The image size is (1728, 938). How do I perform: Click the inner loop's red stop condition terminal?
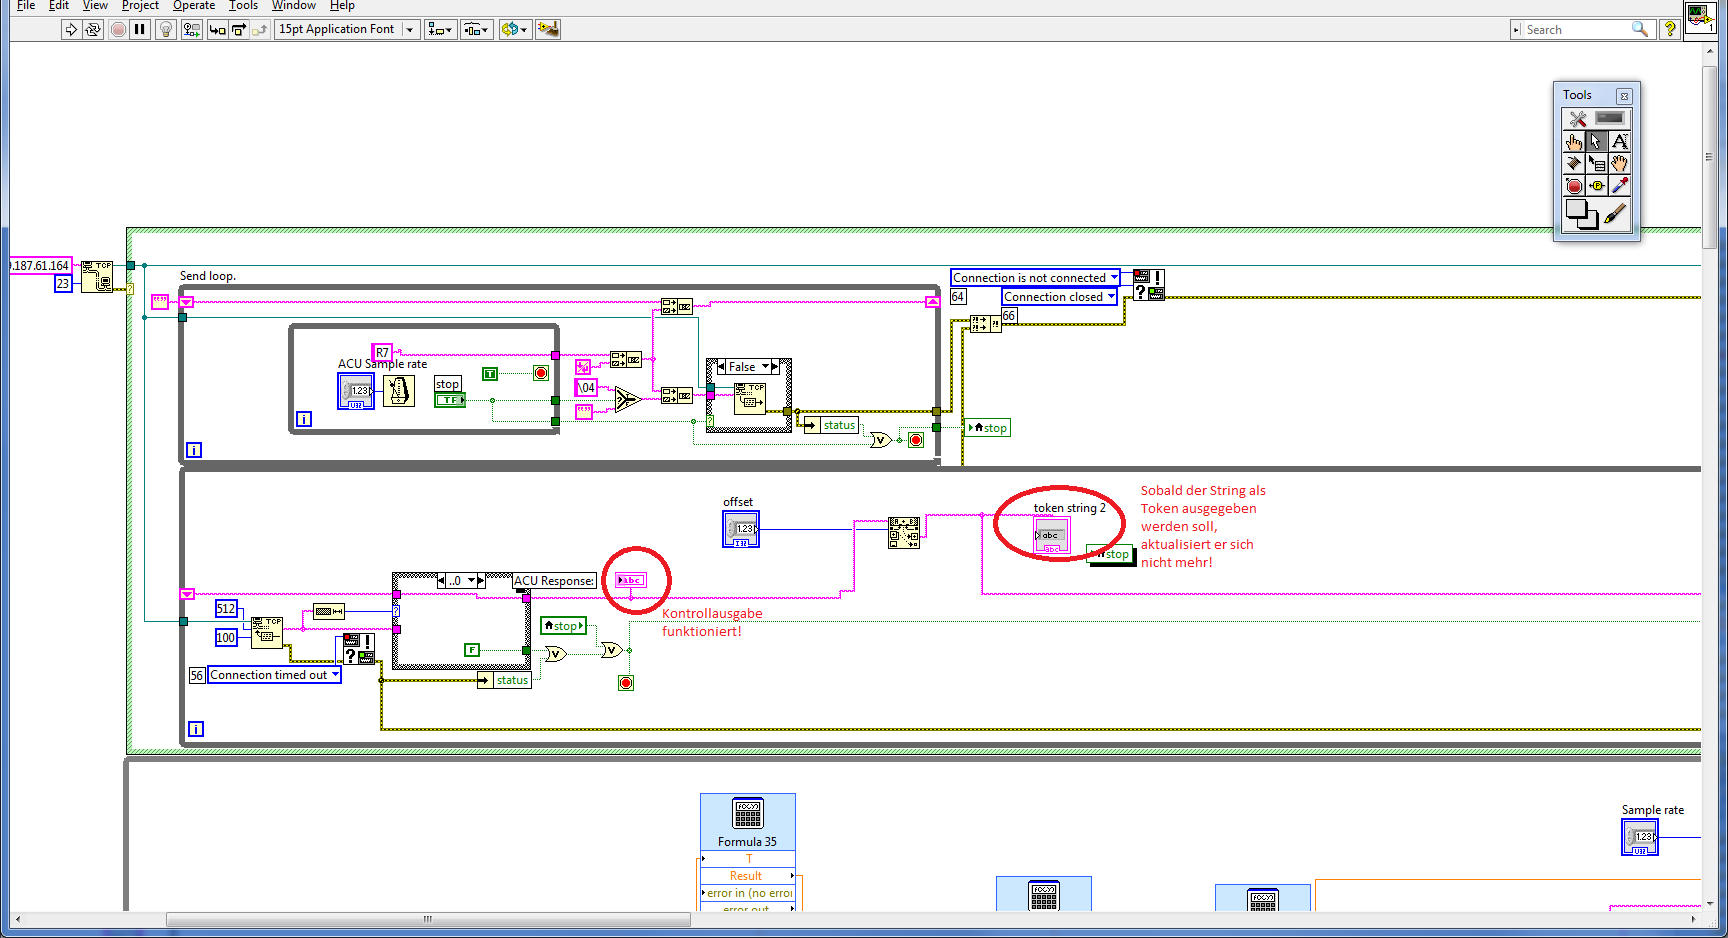point(541,373)
